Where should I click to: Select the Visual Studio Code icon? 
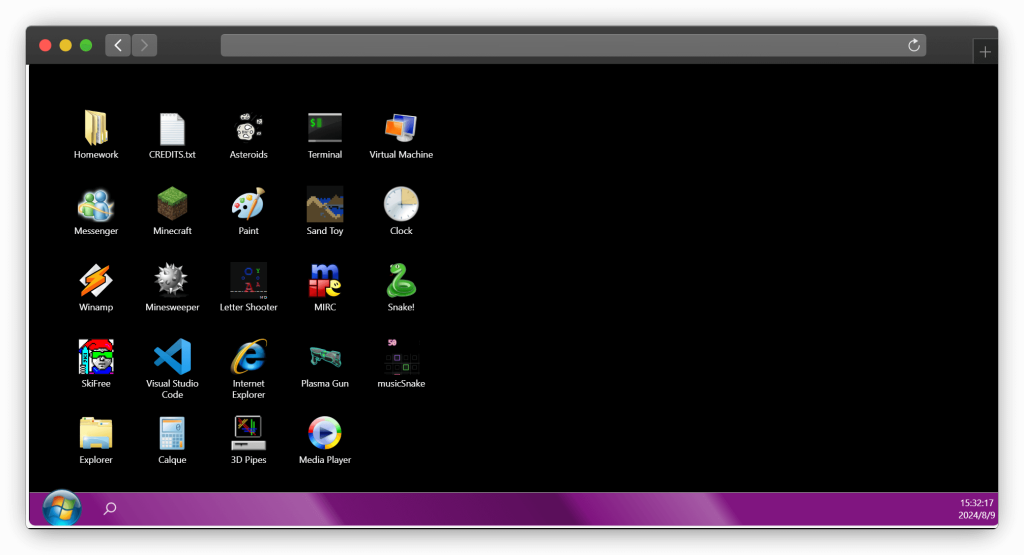click(x=172, y=357)
